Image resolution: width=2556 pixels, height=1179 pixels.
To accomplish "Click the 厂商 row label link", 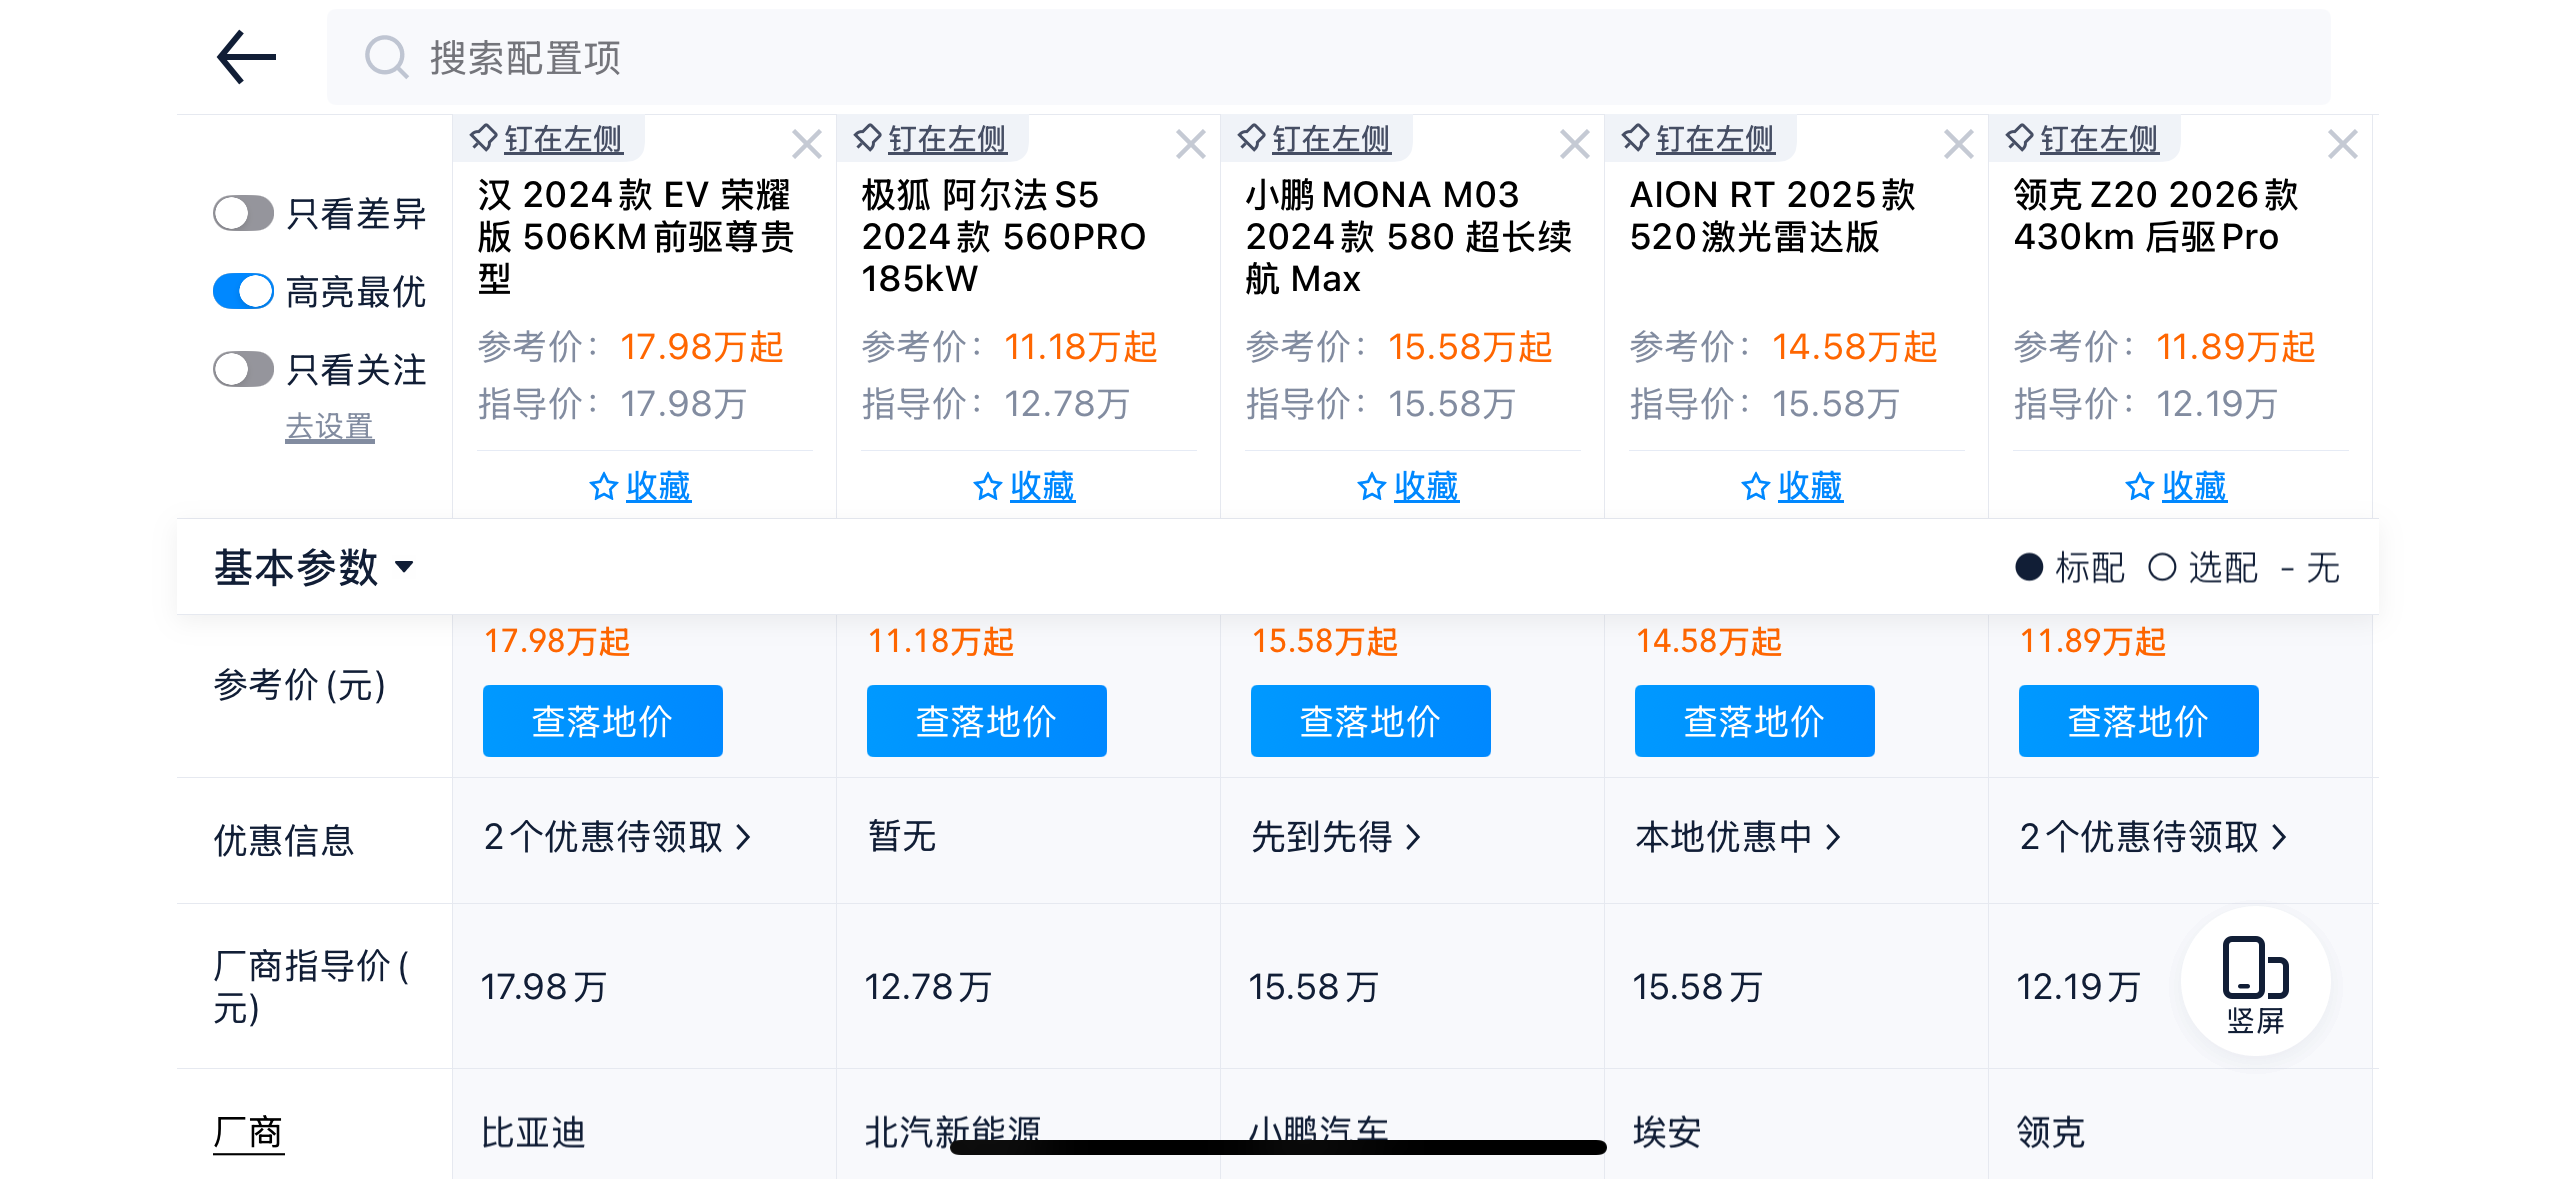I will [248, 1133].
